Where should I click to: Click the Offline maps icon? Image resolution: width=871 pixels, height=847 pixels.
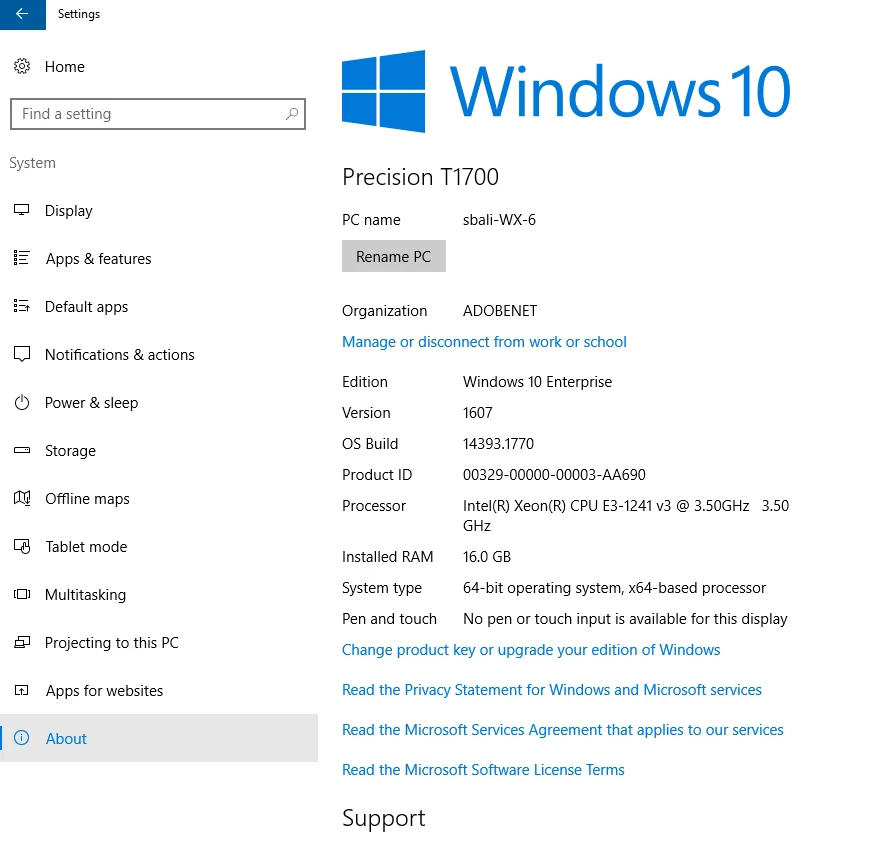pos(22,498)
